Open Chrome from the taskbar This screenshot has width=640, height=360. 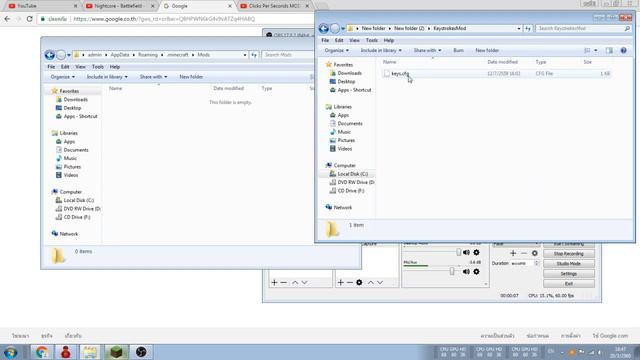[42, 352]
